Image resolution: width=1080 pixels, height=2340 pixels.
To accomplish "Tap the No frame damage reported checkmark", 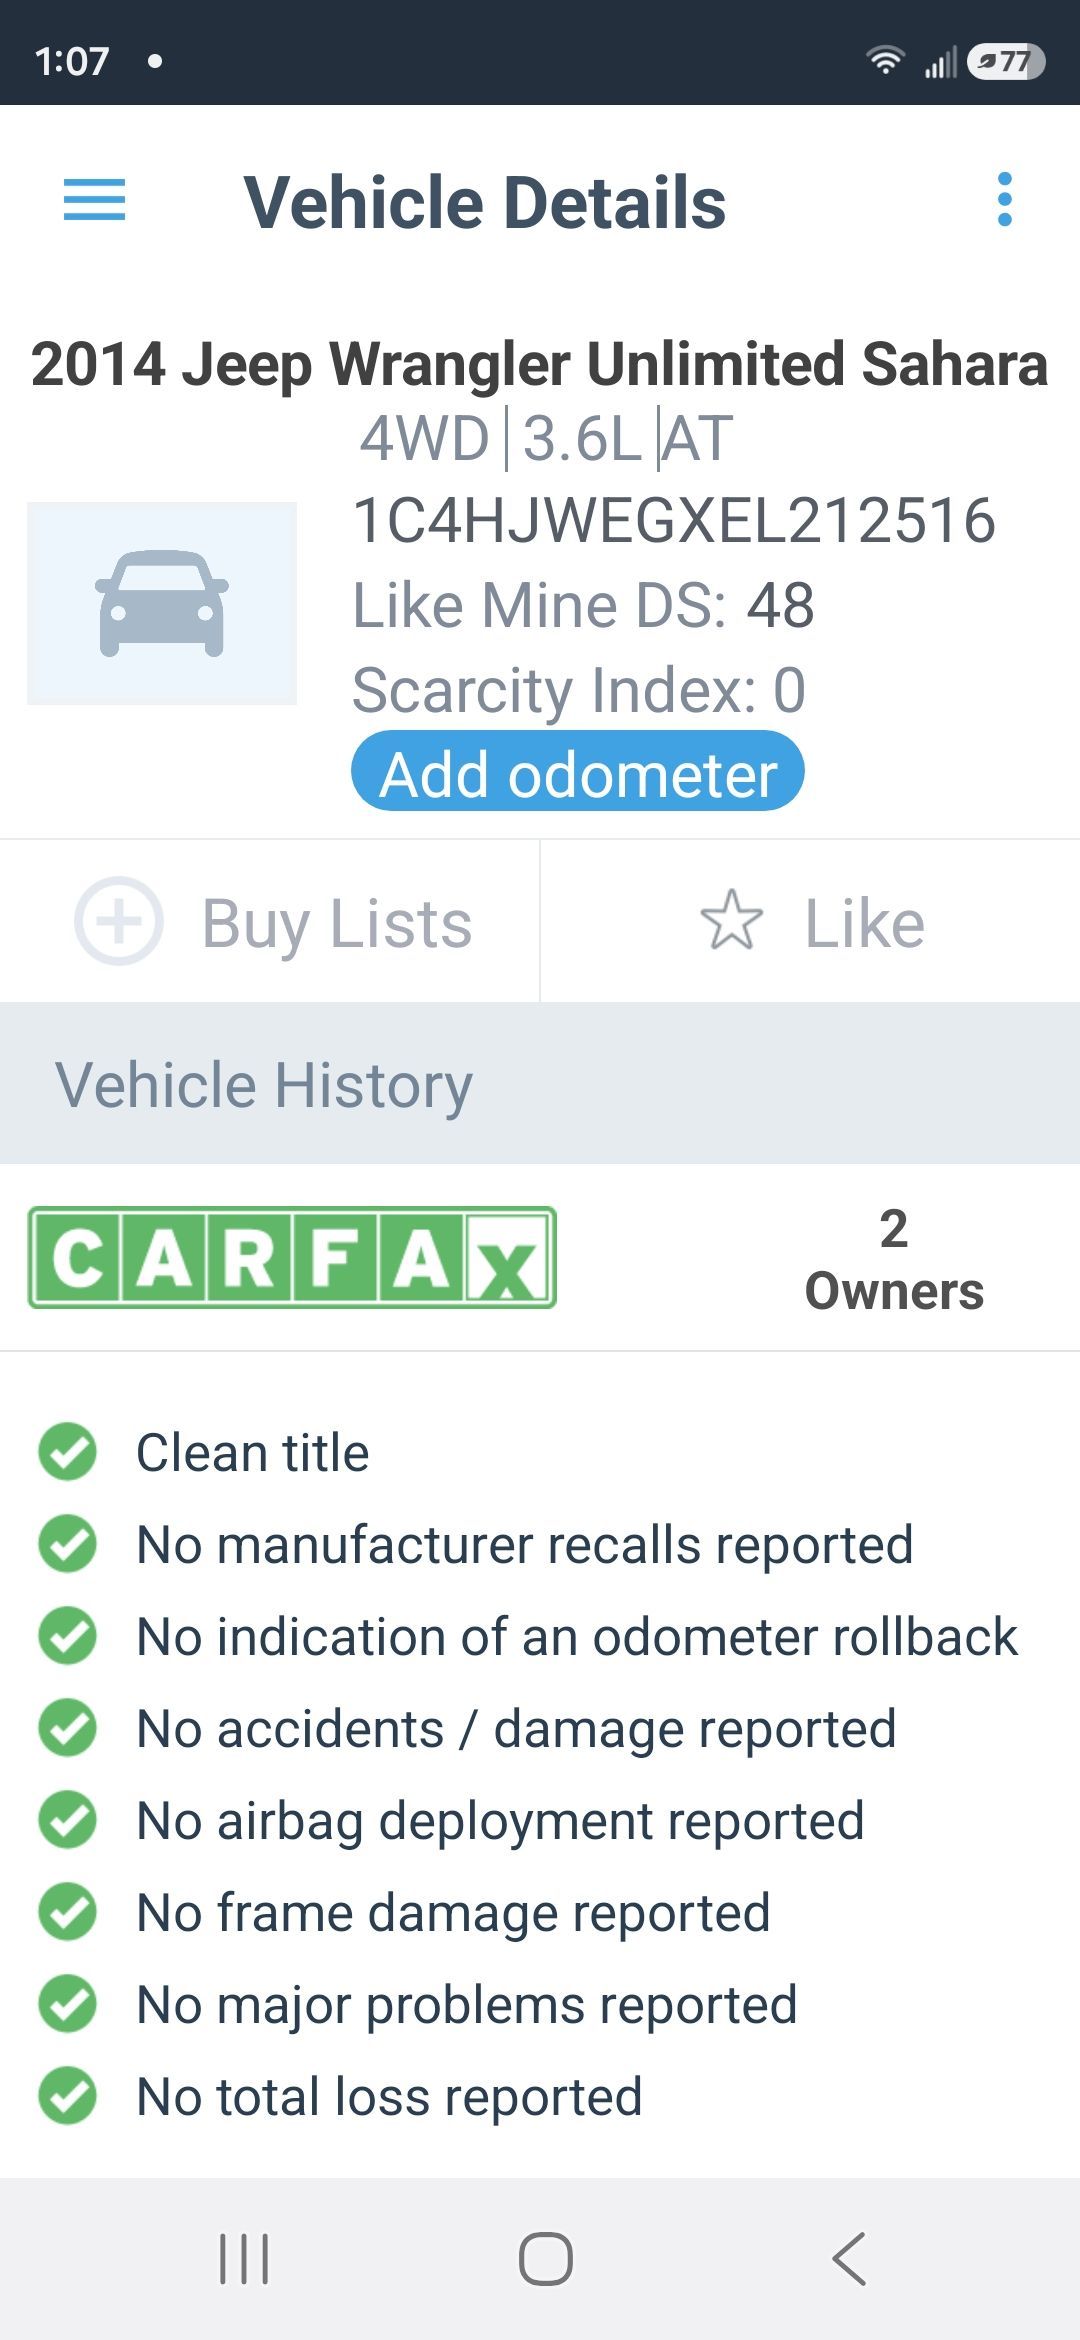I will [x=67, y=1911].
